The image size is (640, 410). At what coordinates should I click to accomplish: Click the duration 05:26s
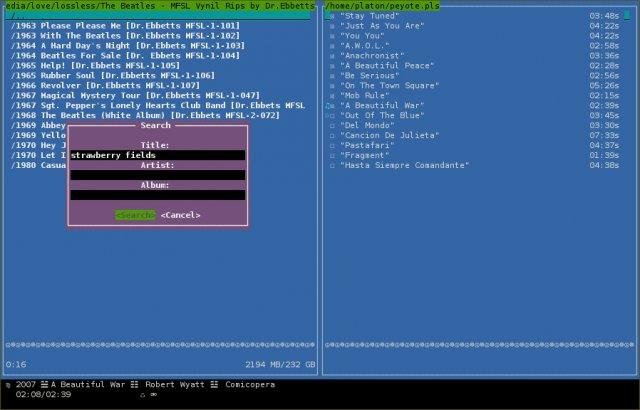pyautogui.click(x=604, y=86)
